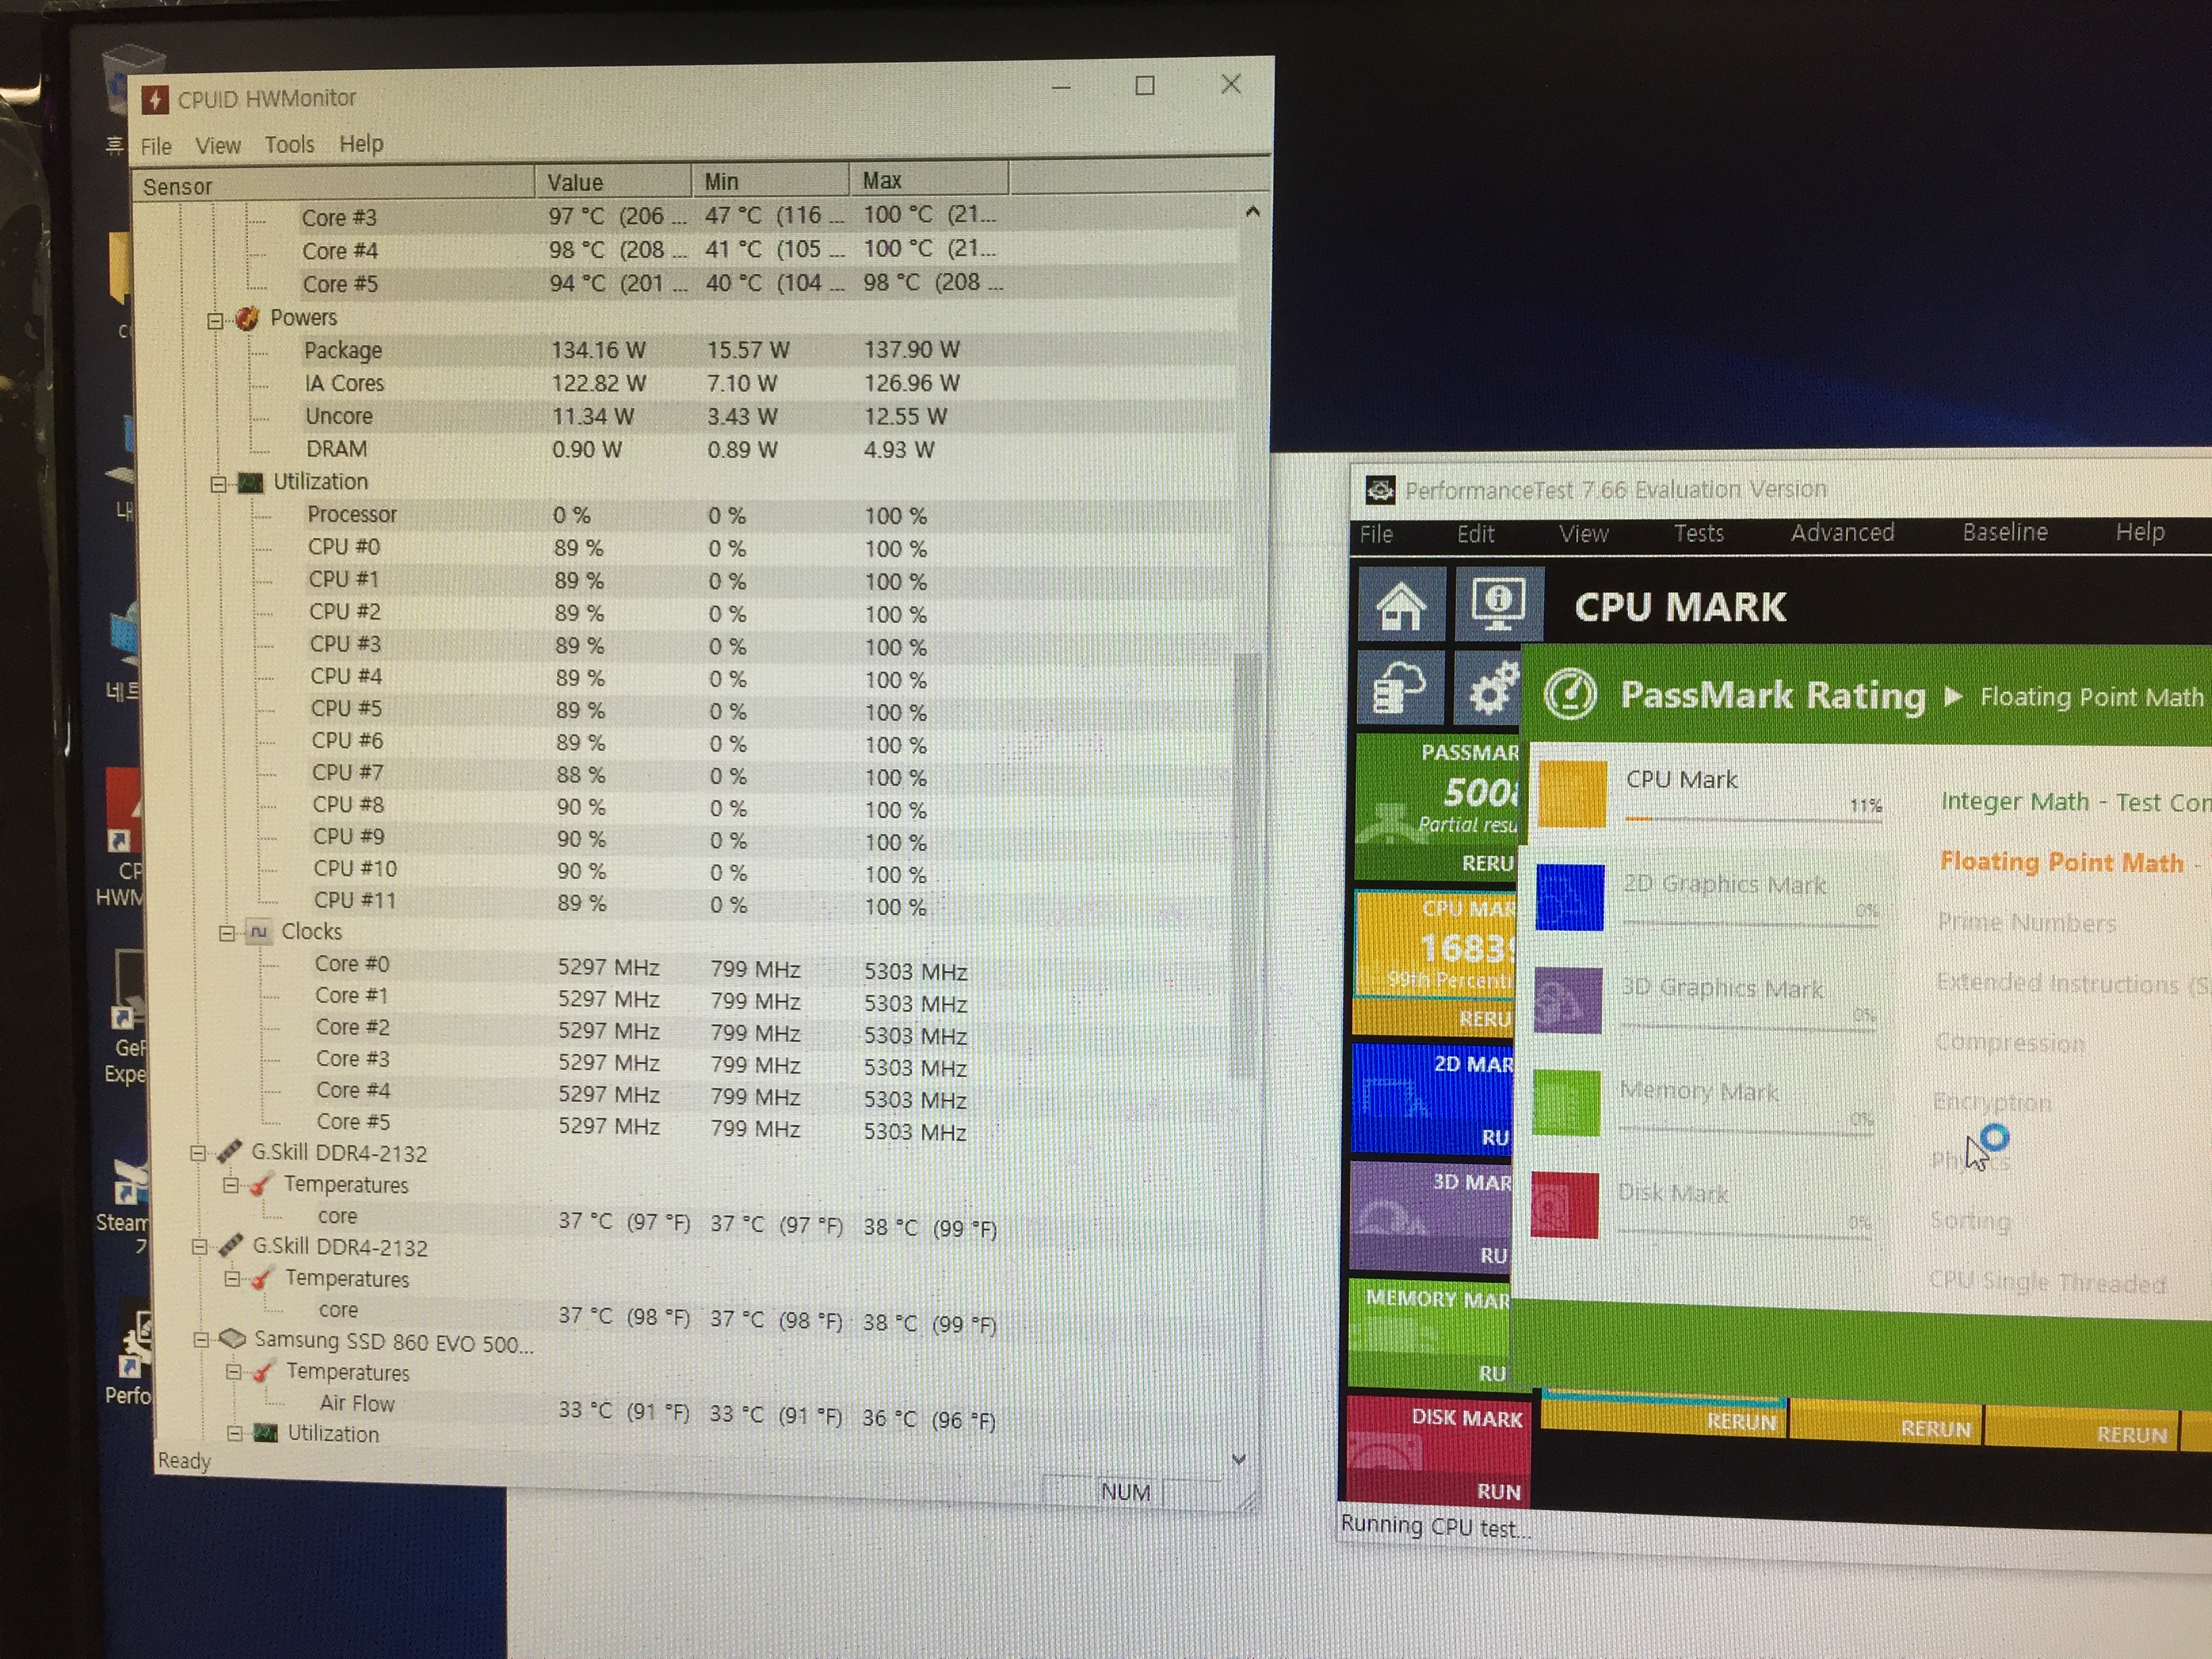Click the Max column header
2212x1659 pixels.
click(929, 180)
